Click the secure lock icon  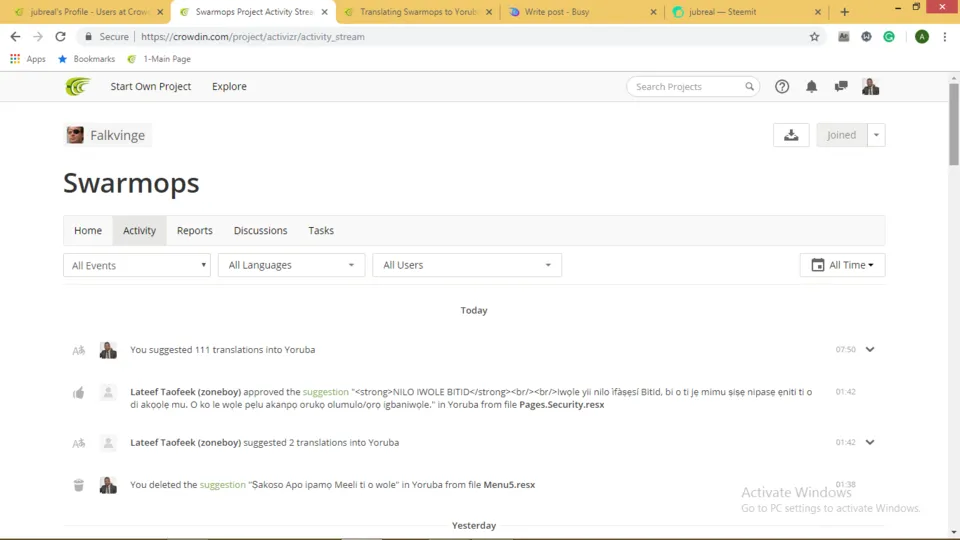click(x=88, y=37)
